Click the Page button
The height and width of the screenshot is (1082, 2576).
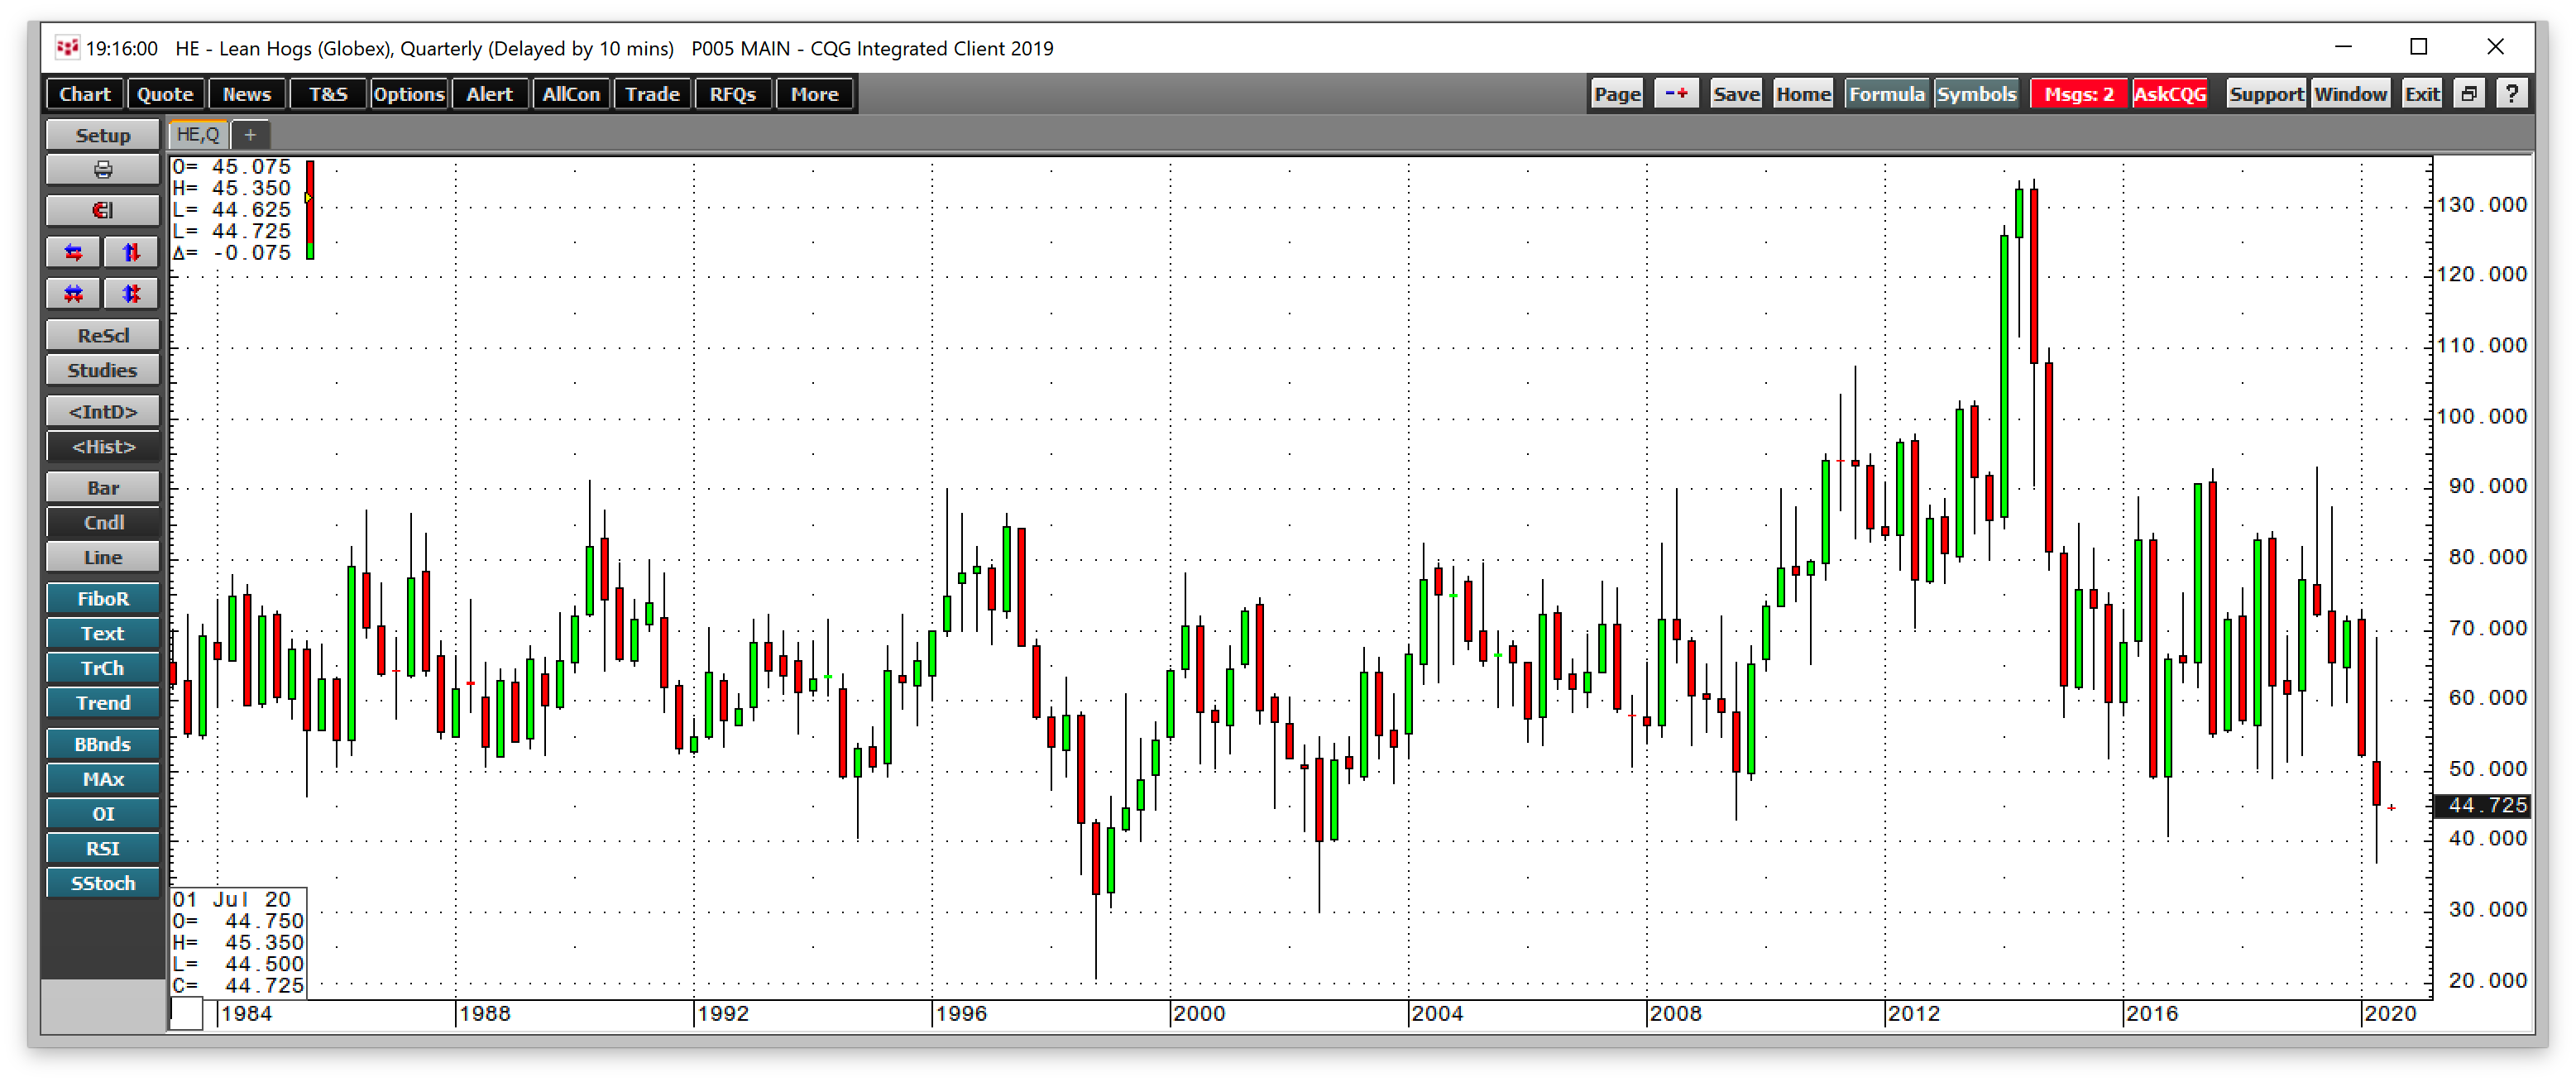[x=1617, y=94]
